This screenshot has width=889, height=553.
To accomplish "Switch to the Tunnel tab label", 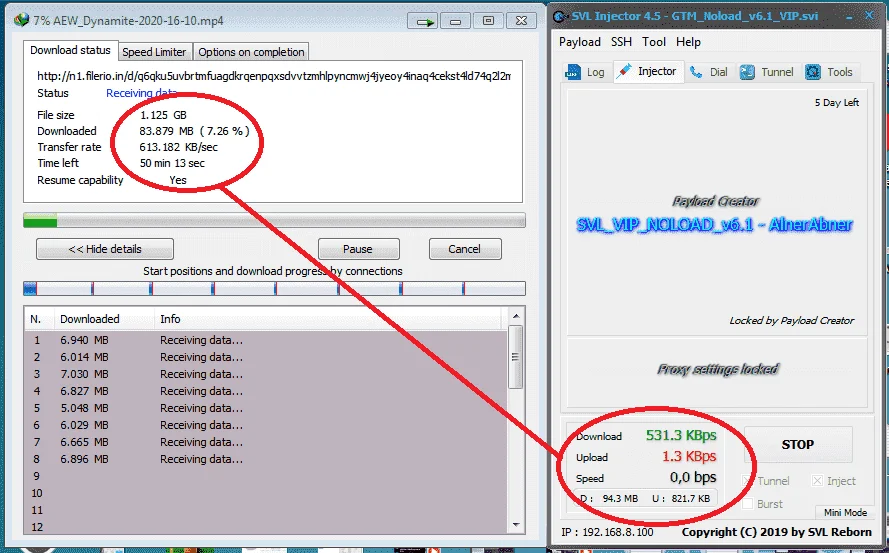I will tap(777, 72).
